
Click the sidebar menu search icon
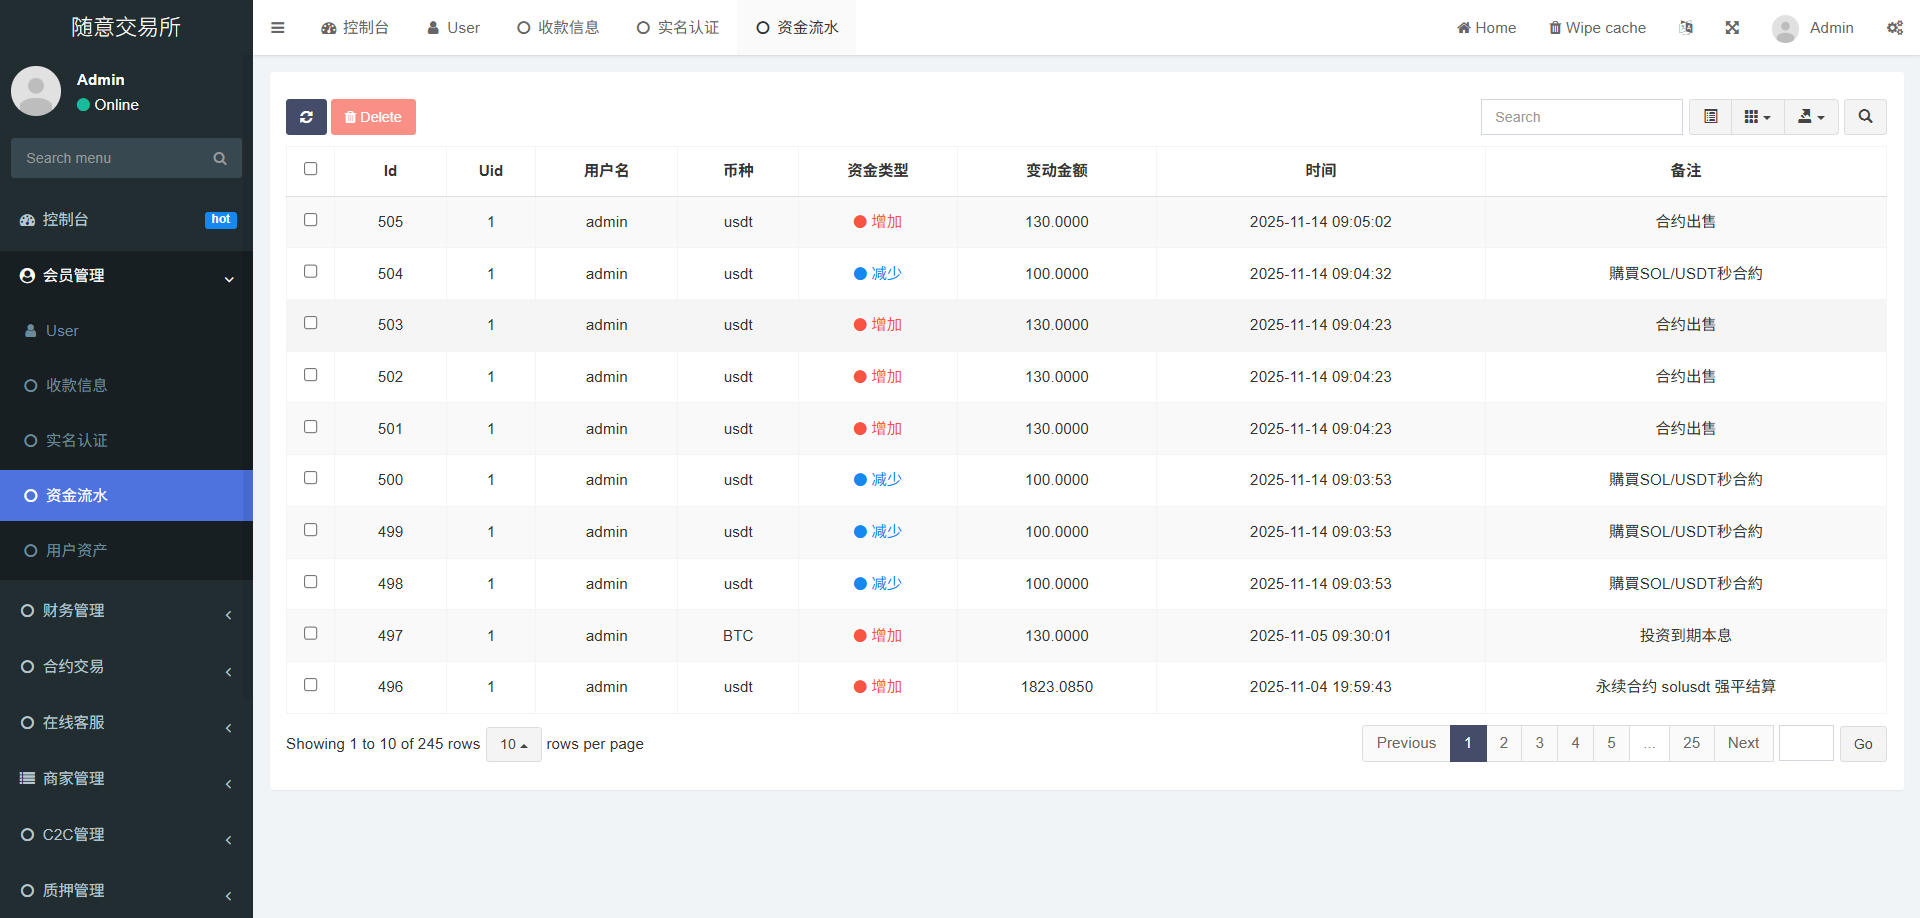pyautogui.click(x=220, y=158)
